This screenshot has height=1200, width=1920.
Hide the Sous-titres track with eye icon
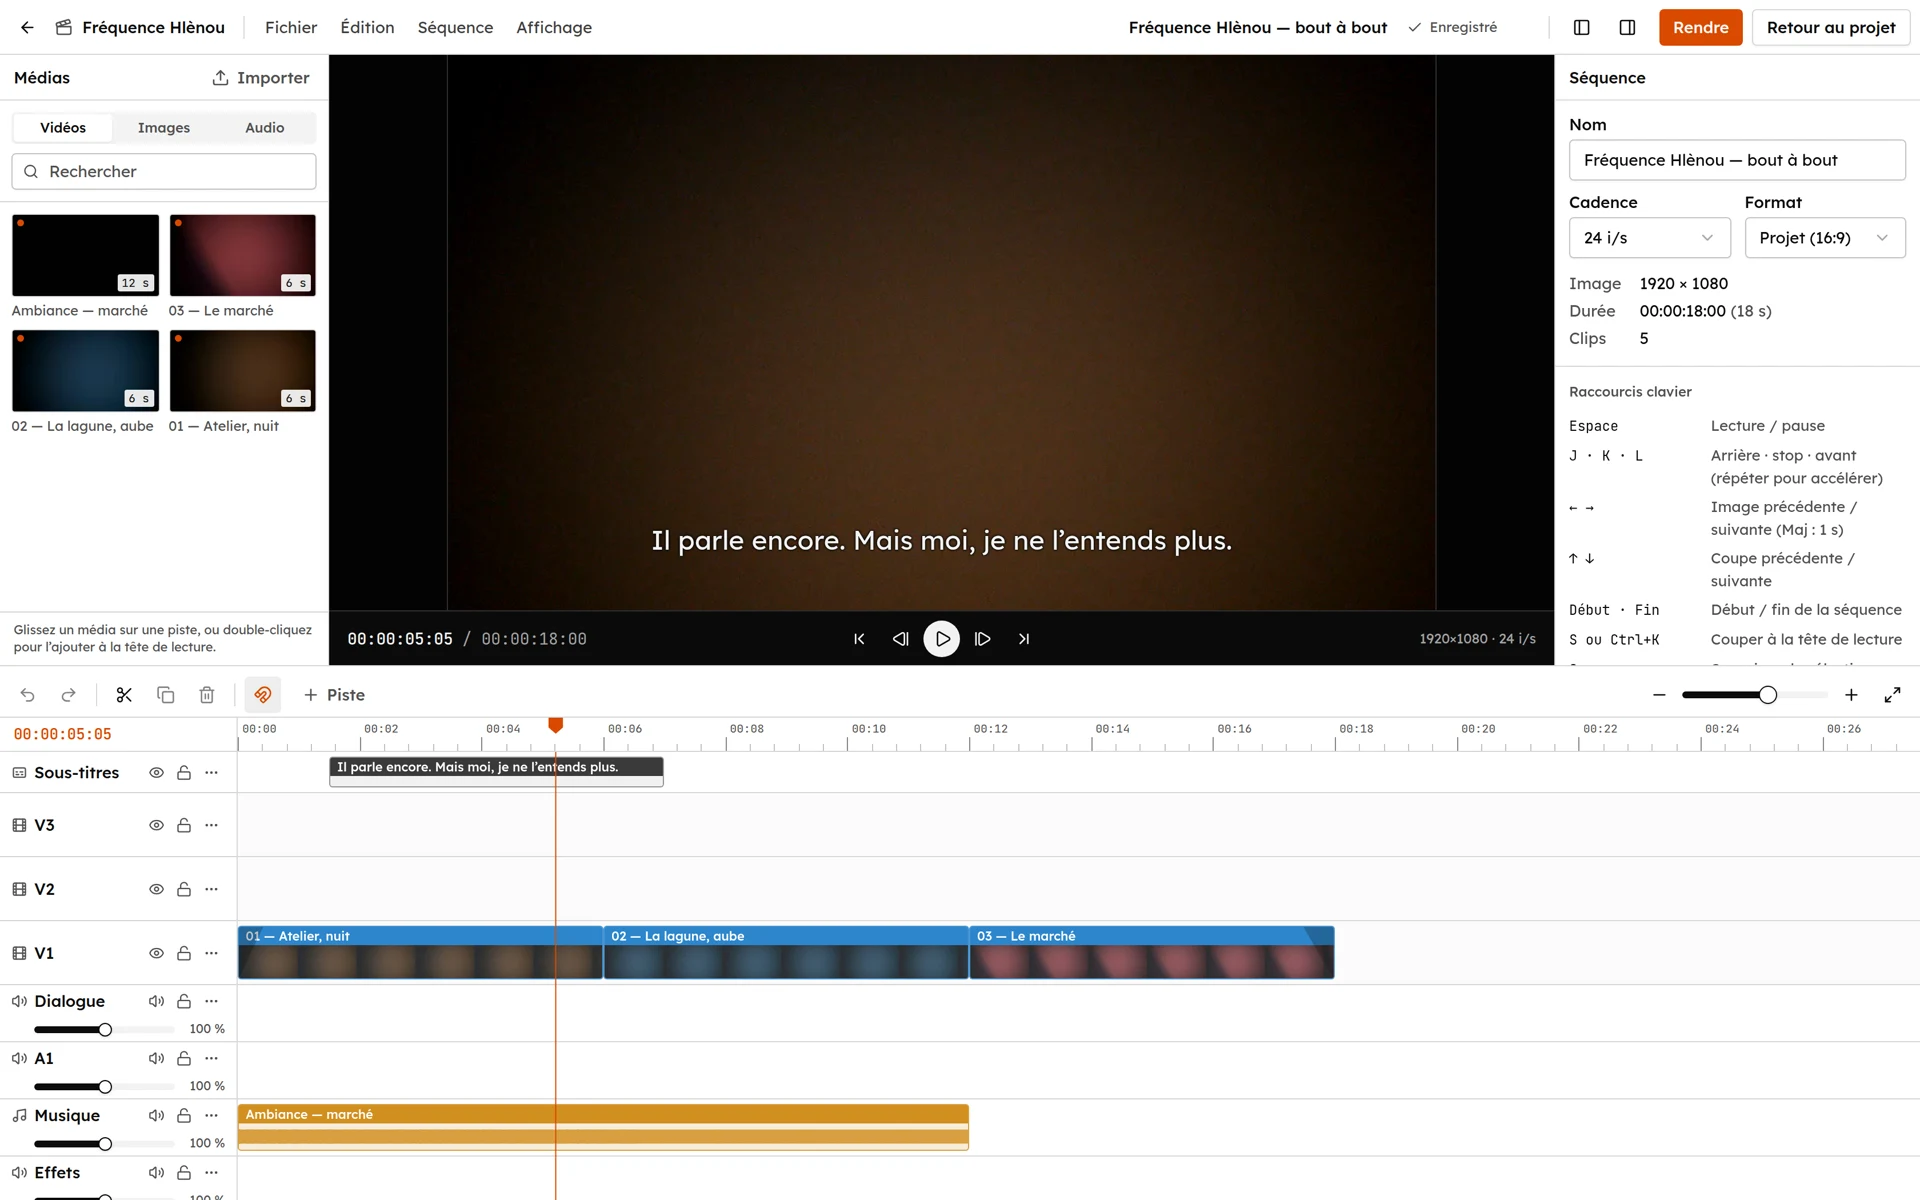(x=156, y=773)
